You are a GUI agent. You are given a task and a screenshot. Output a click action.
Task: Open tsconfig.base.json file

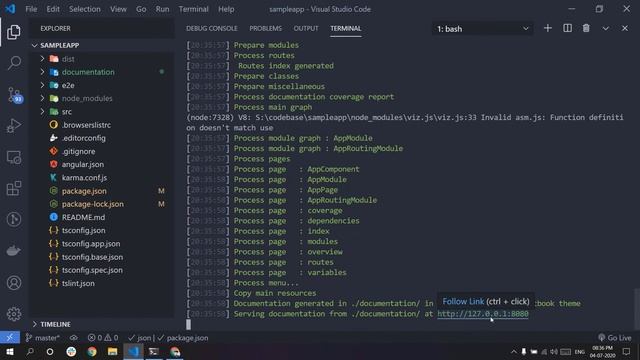tap(92, 257)
